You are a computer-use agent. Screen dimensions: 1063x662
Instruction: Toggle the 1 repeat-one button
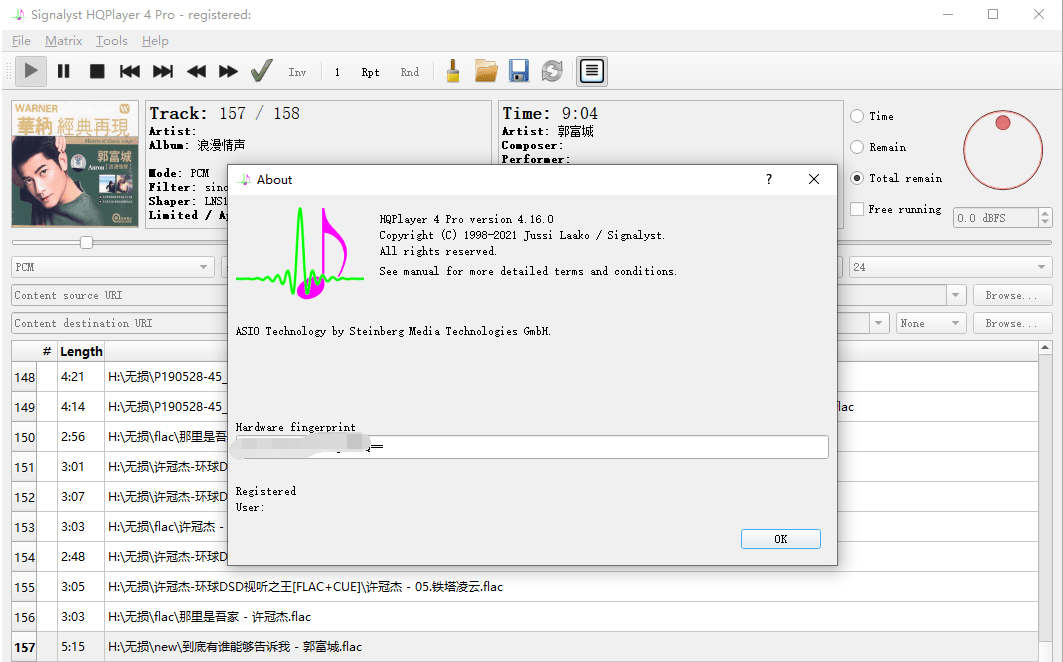[x=337, y=72]
